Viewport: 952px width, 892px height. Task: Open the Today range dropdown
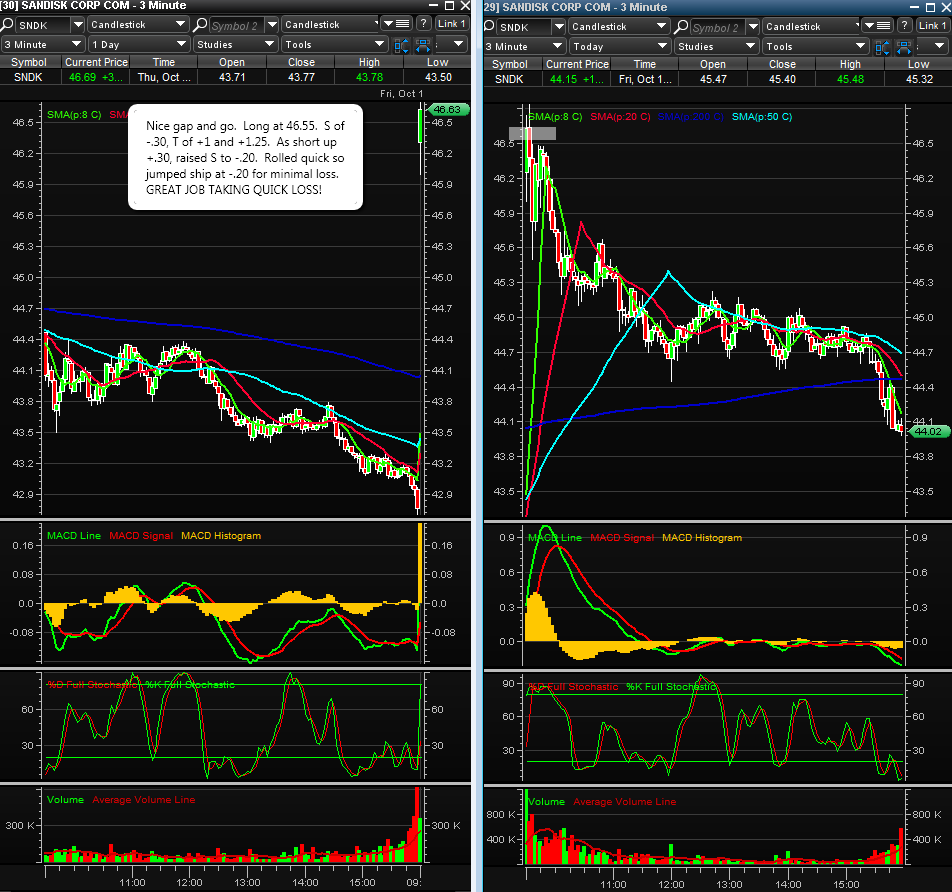[619, 47]
